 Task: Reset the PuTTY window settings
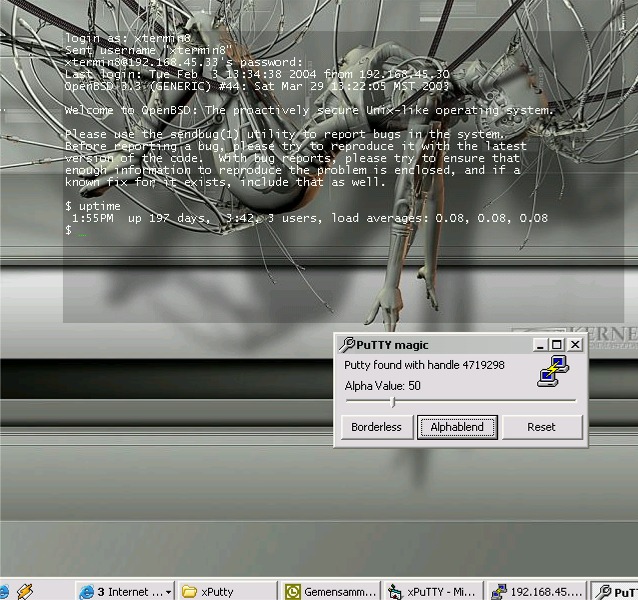pos(542,427)
